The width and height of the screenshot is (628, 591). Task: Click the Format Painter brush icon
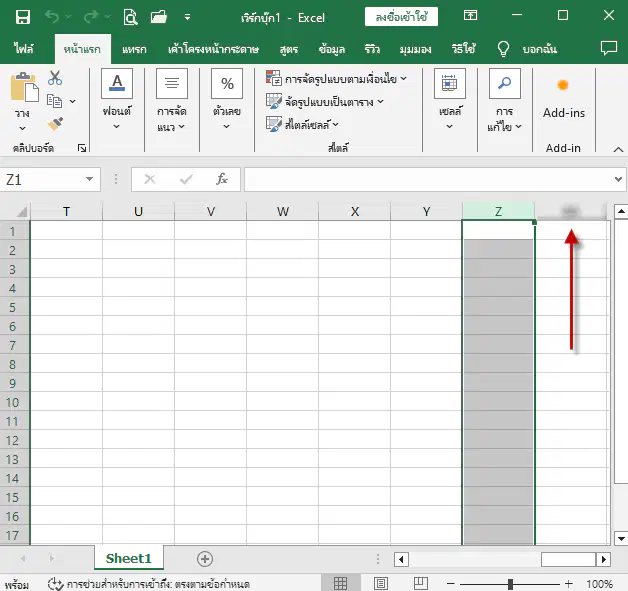55,124
